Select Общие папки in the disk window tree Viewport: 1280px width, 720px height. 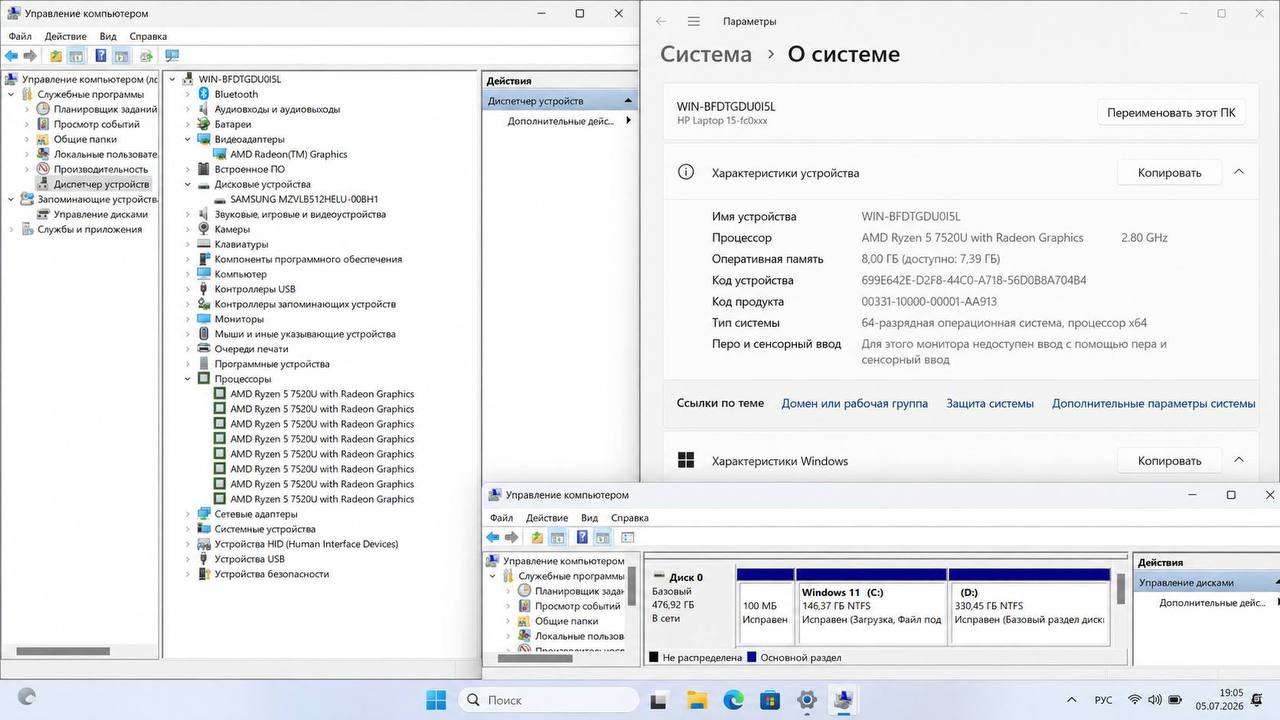pyautogui.click(x=566, y=621)
